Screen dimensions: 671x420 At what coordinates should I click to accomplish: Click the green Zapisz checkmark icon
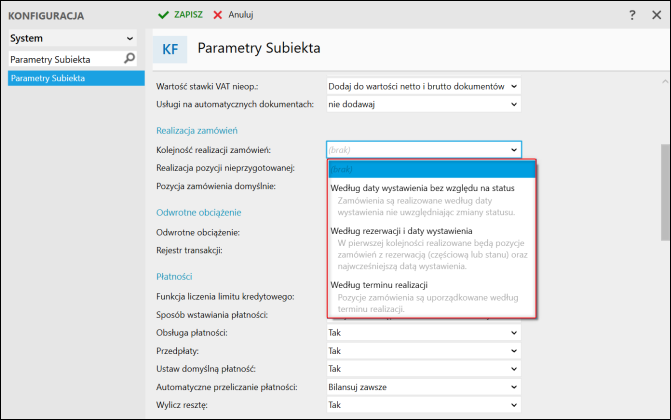[162, 16]
